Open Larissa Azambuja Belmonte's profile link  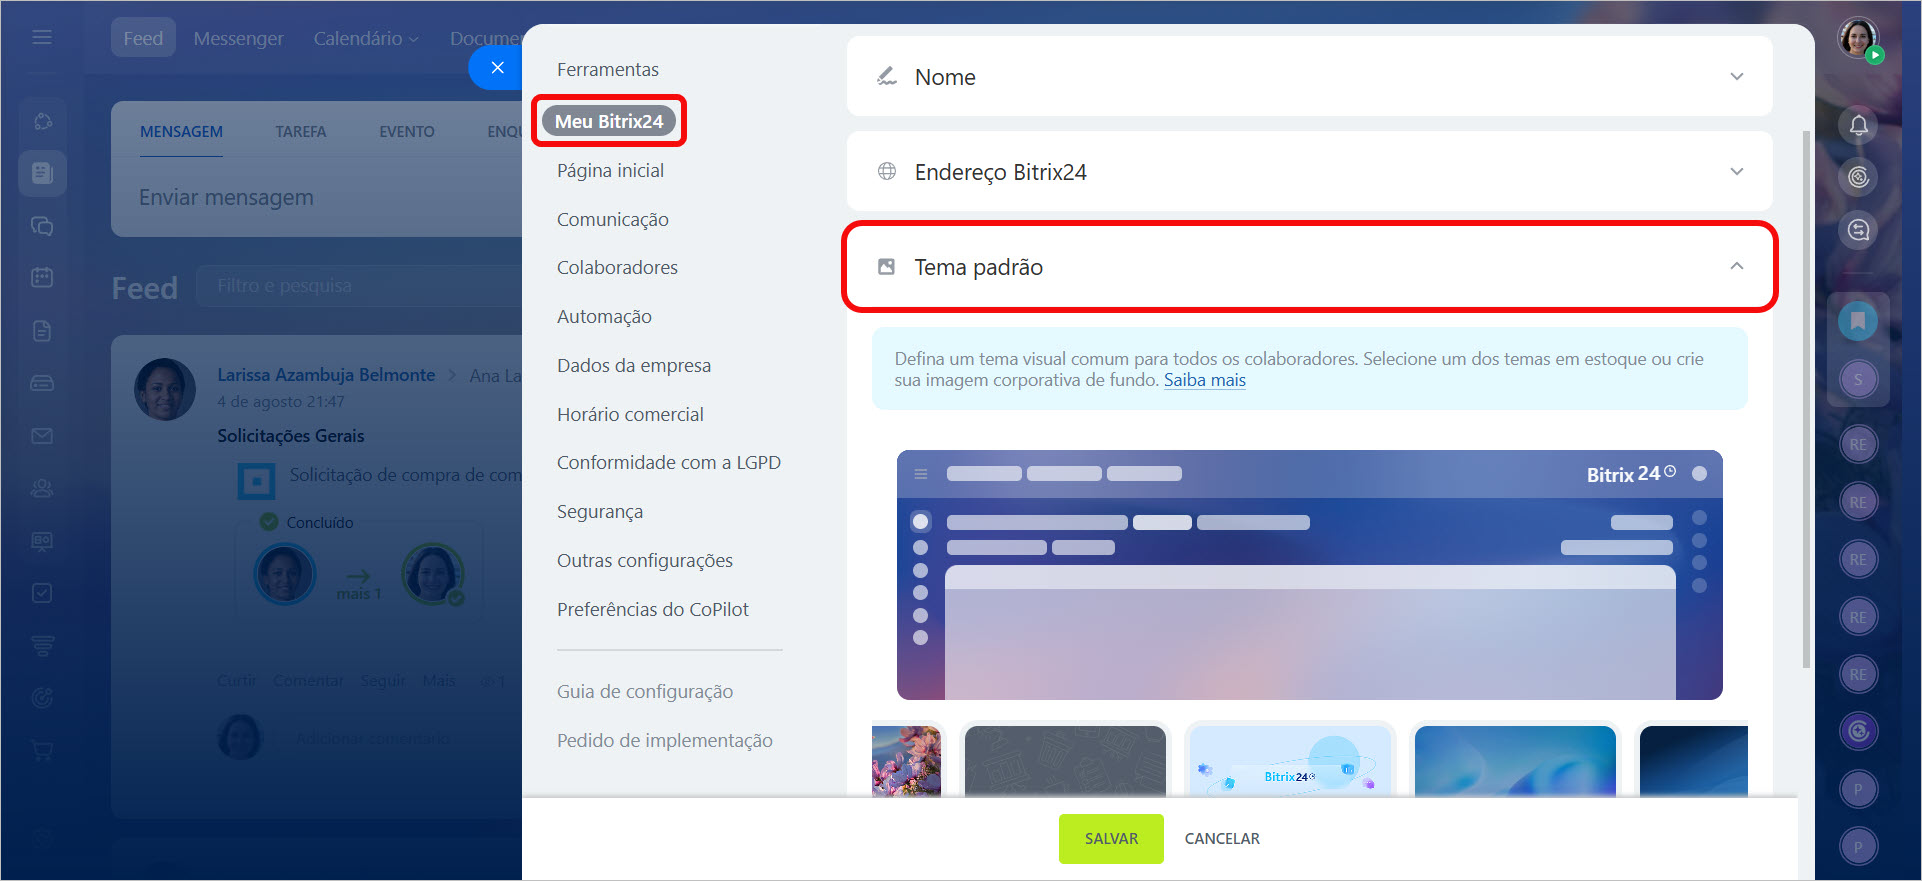[x=326, y=375]
